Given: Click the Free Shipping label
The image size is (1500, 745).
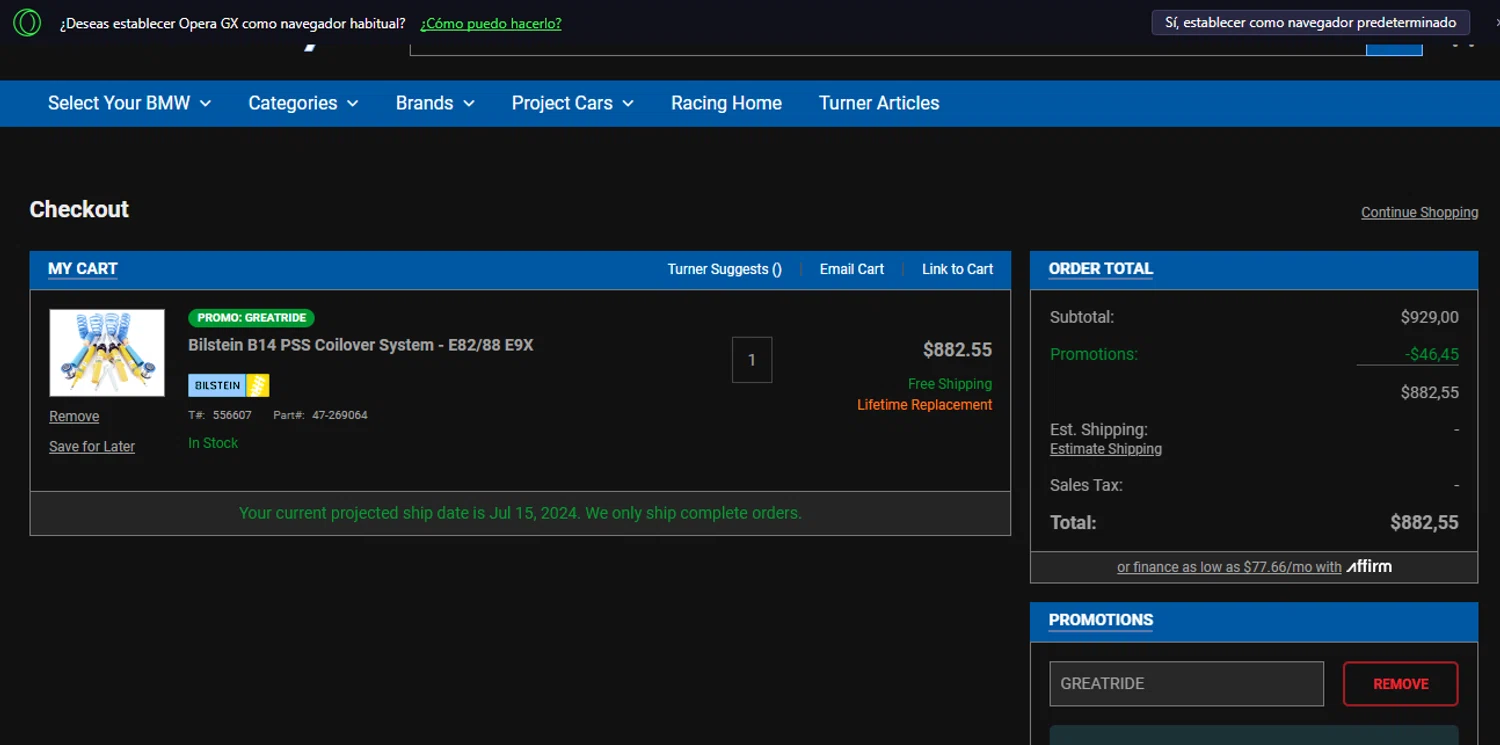Looking at the screenshot, I should click(x=950, y=384).
